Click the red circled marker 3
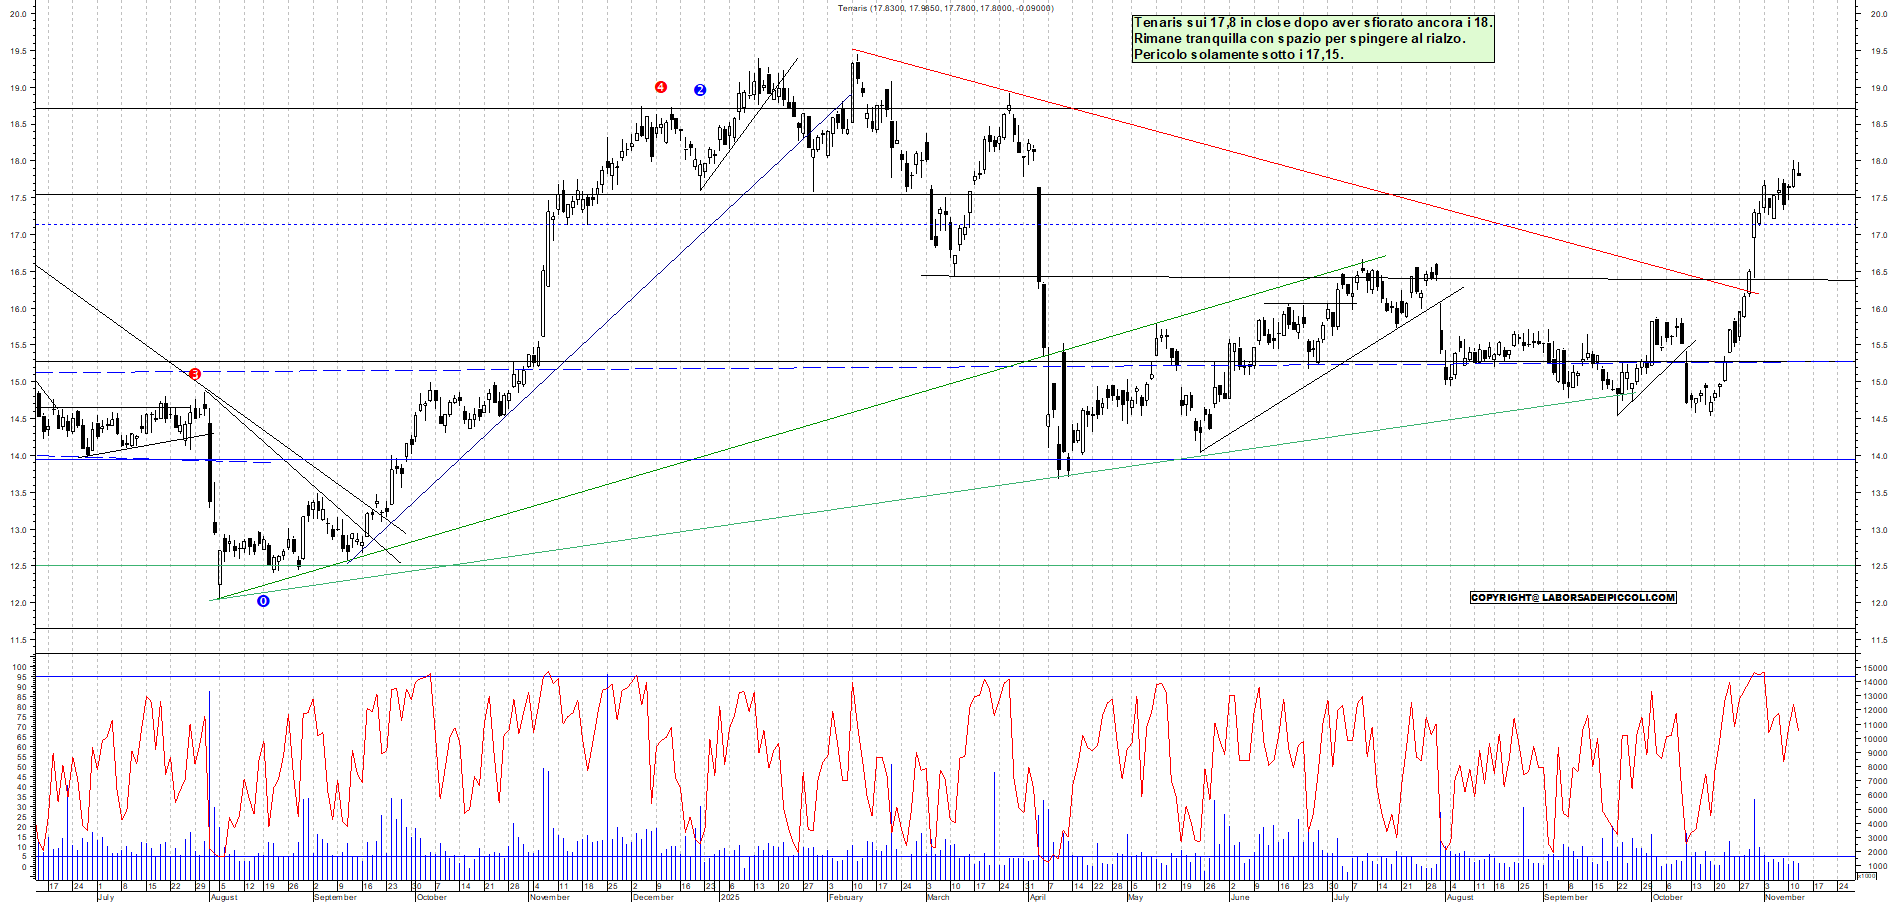Image resolution: width=1890 pixels, height=902 pixels. [x=195, y=373]
